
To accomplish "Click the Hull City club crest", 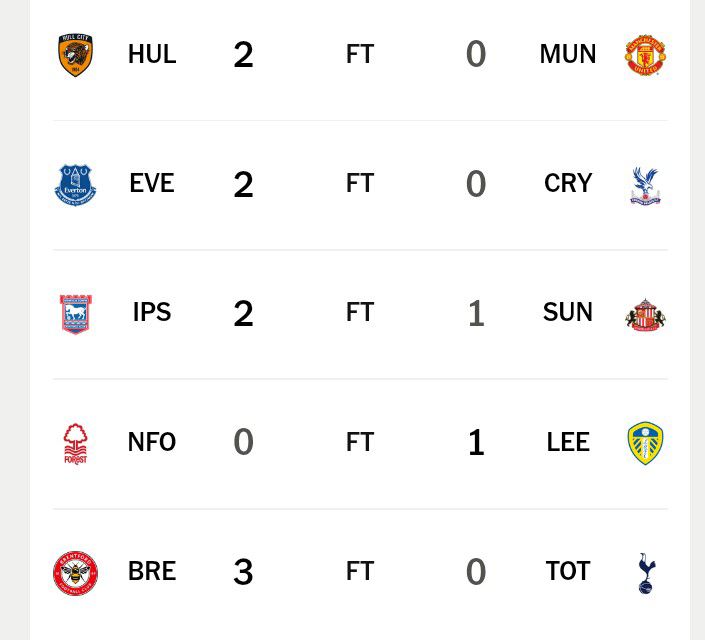I will (x=75, y=54).
